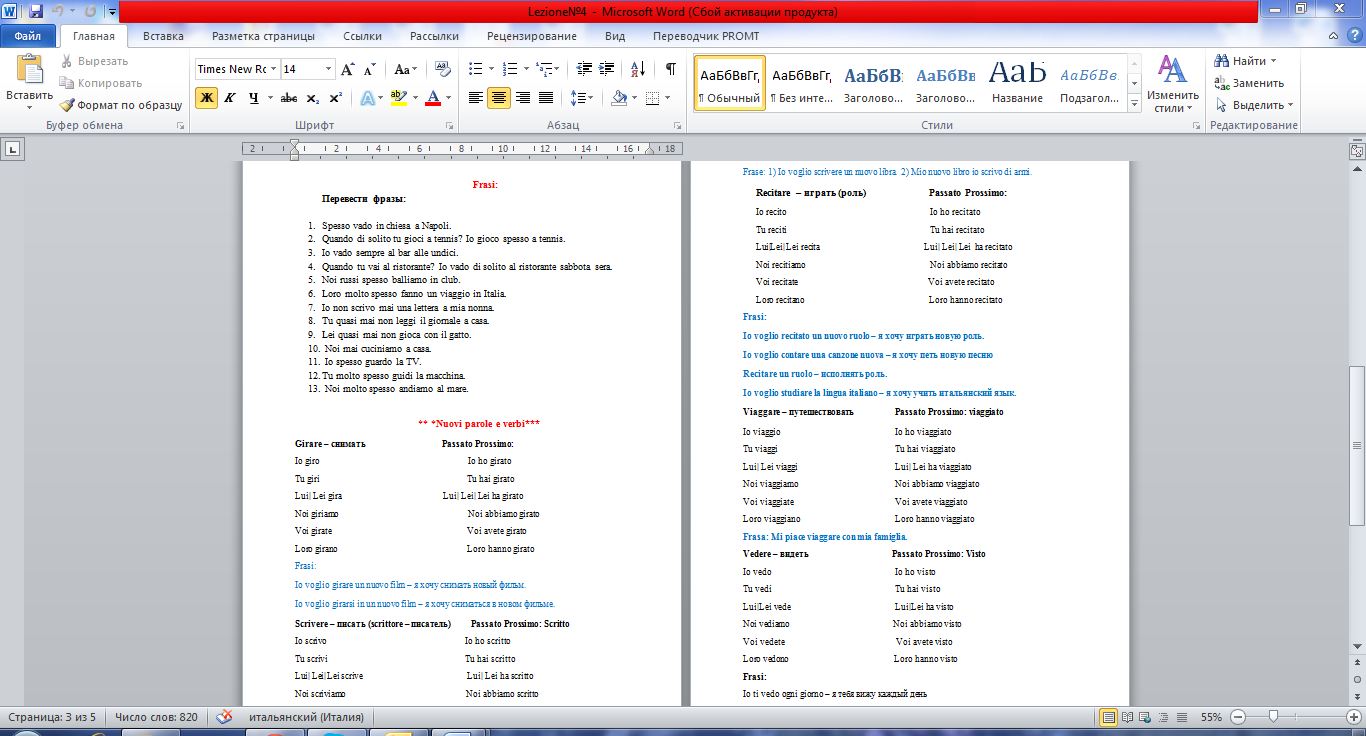Viewport: 1366px width, 736px height.
Task: Switch to the Рецензирование tab
Action: [532, 36]
